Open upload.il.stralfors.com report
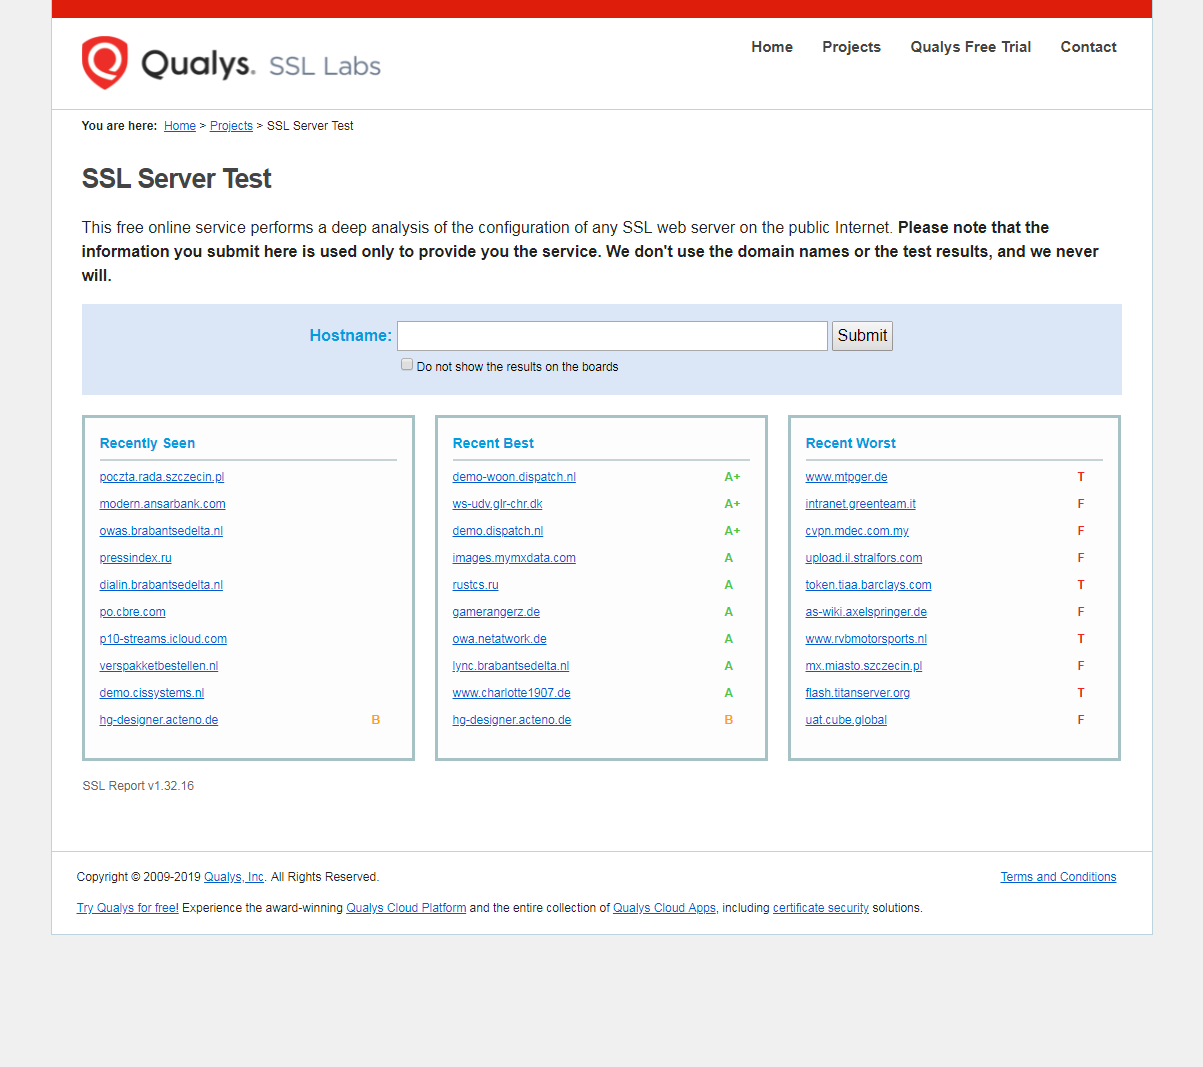This screenshot has height=1067, width=1203. [x=864, y=558]
